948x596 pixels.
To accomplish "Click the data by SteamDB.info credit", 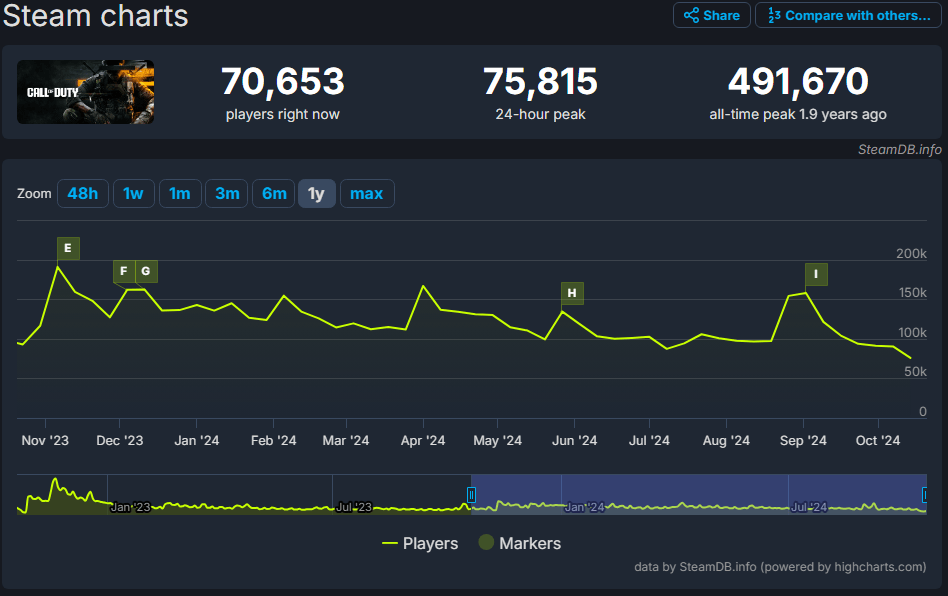I will (780, 567).
